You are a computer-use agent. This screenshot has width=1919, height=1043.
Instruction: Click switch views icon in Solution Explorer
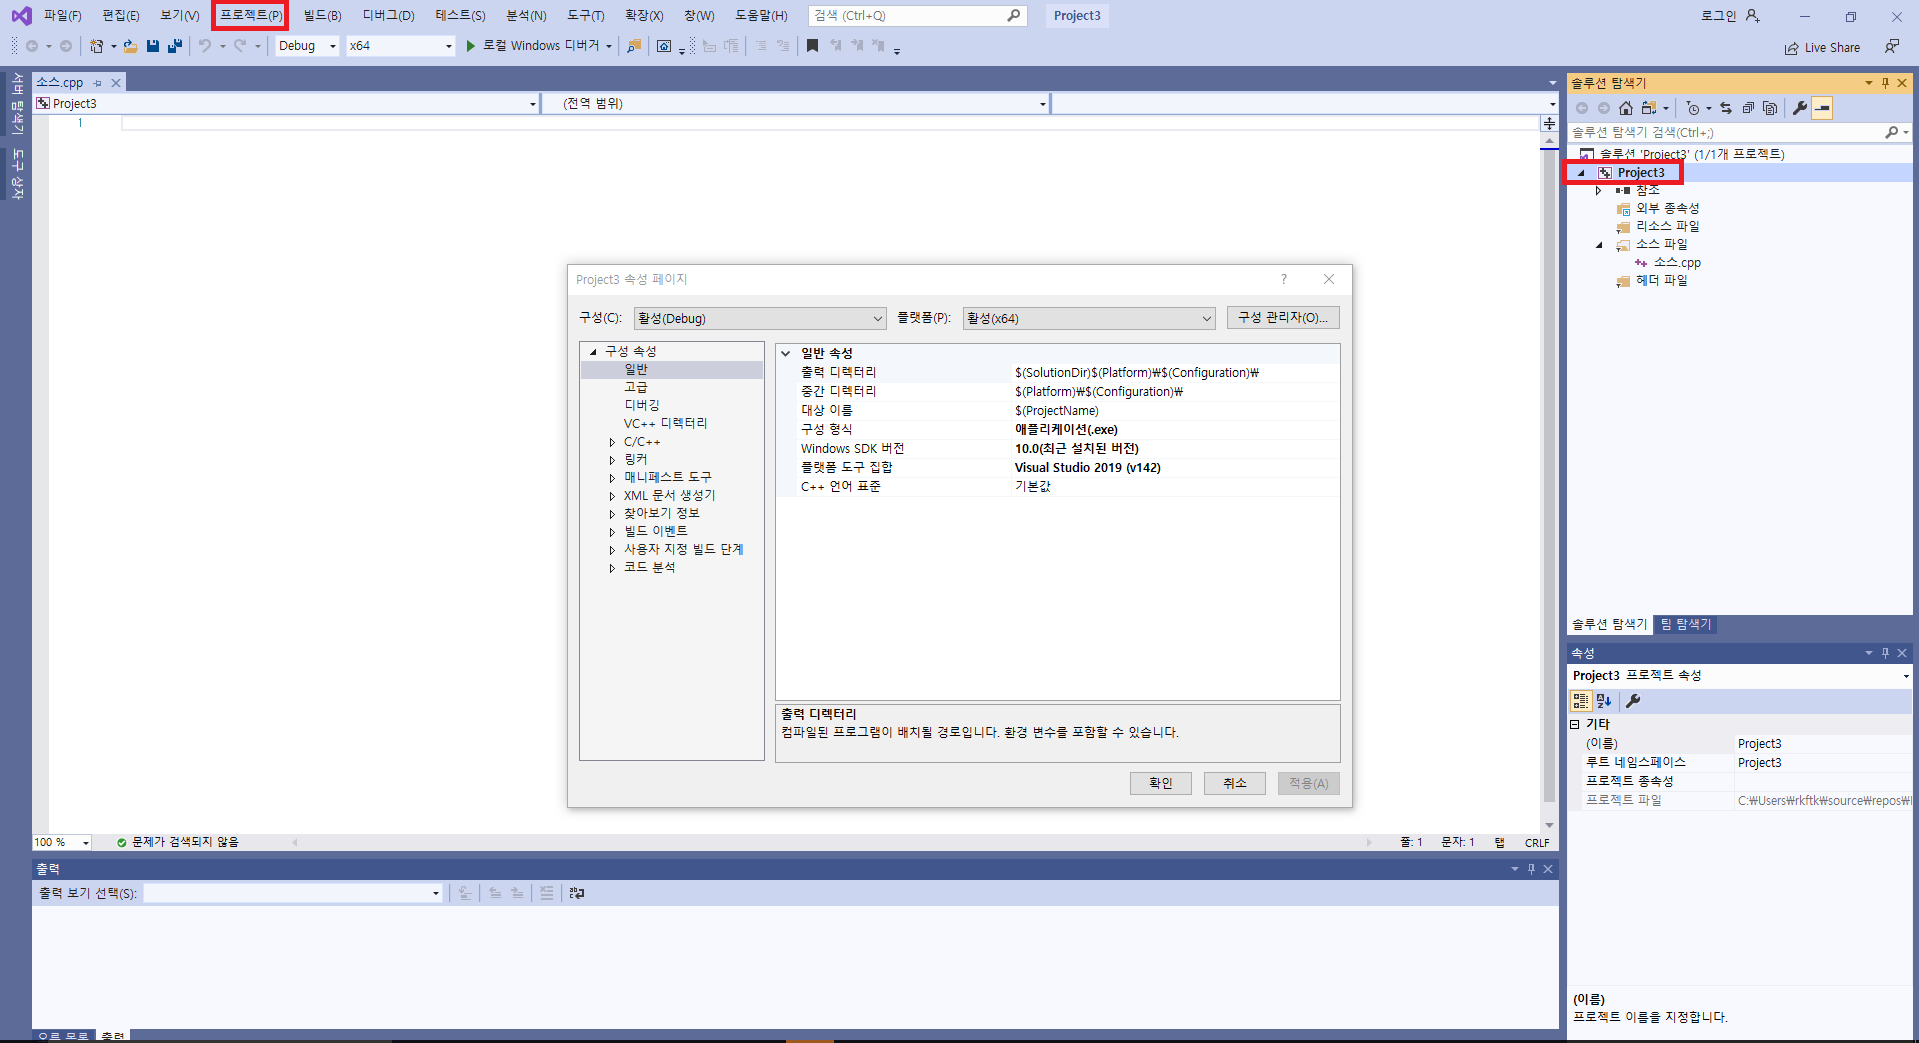1649,108
